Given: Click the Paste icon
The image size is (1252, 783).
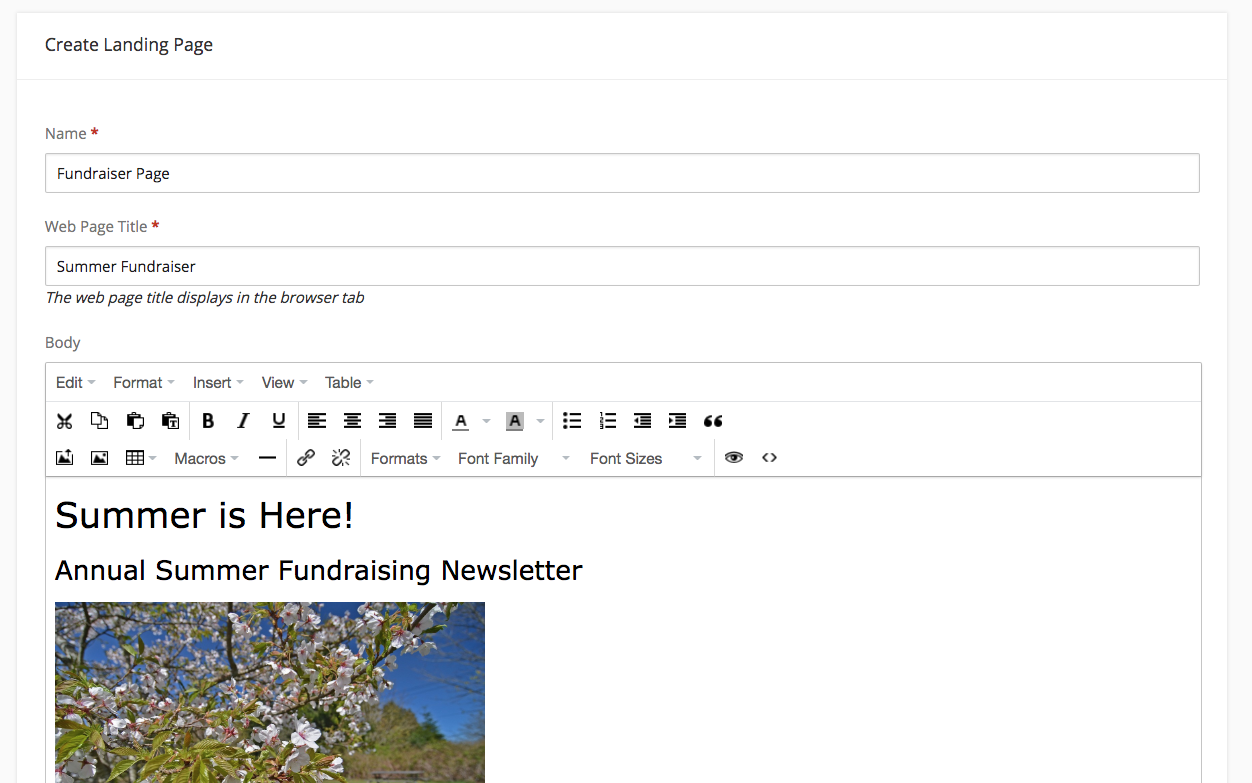Looking at the screenshot, I should (135, 421).
